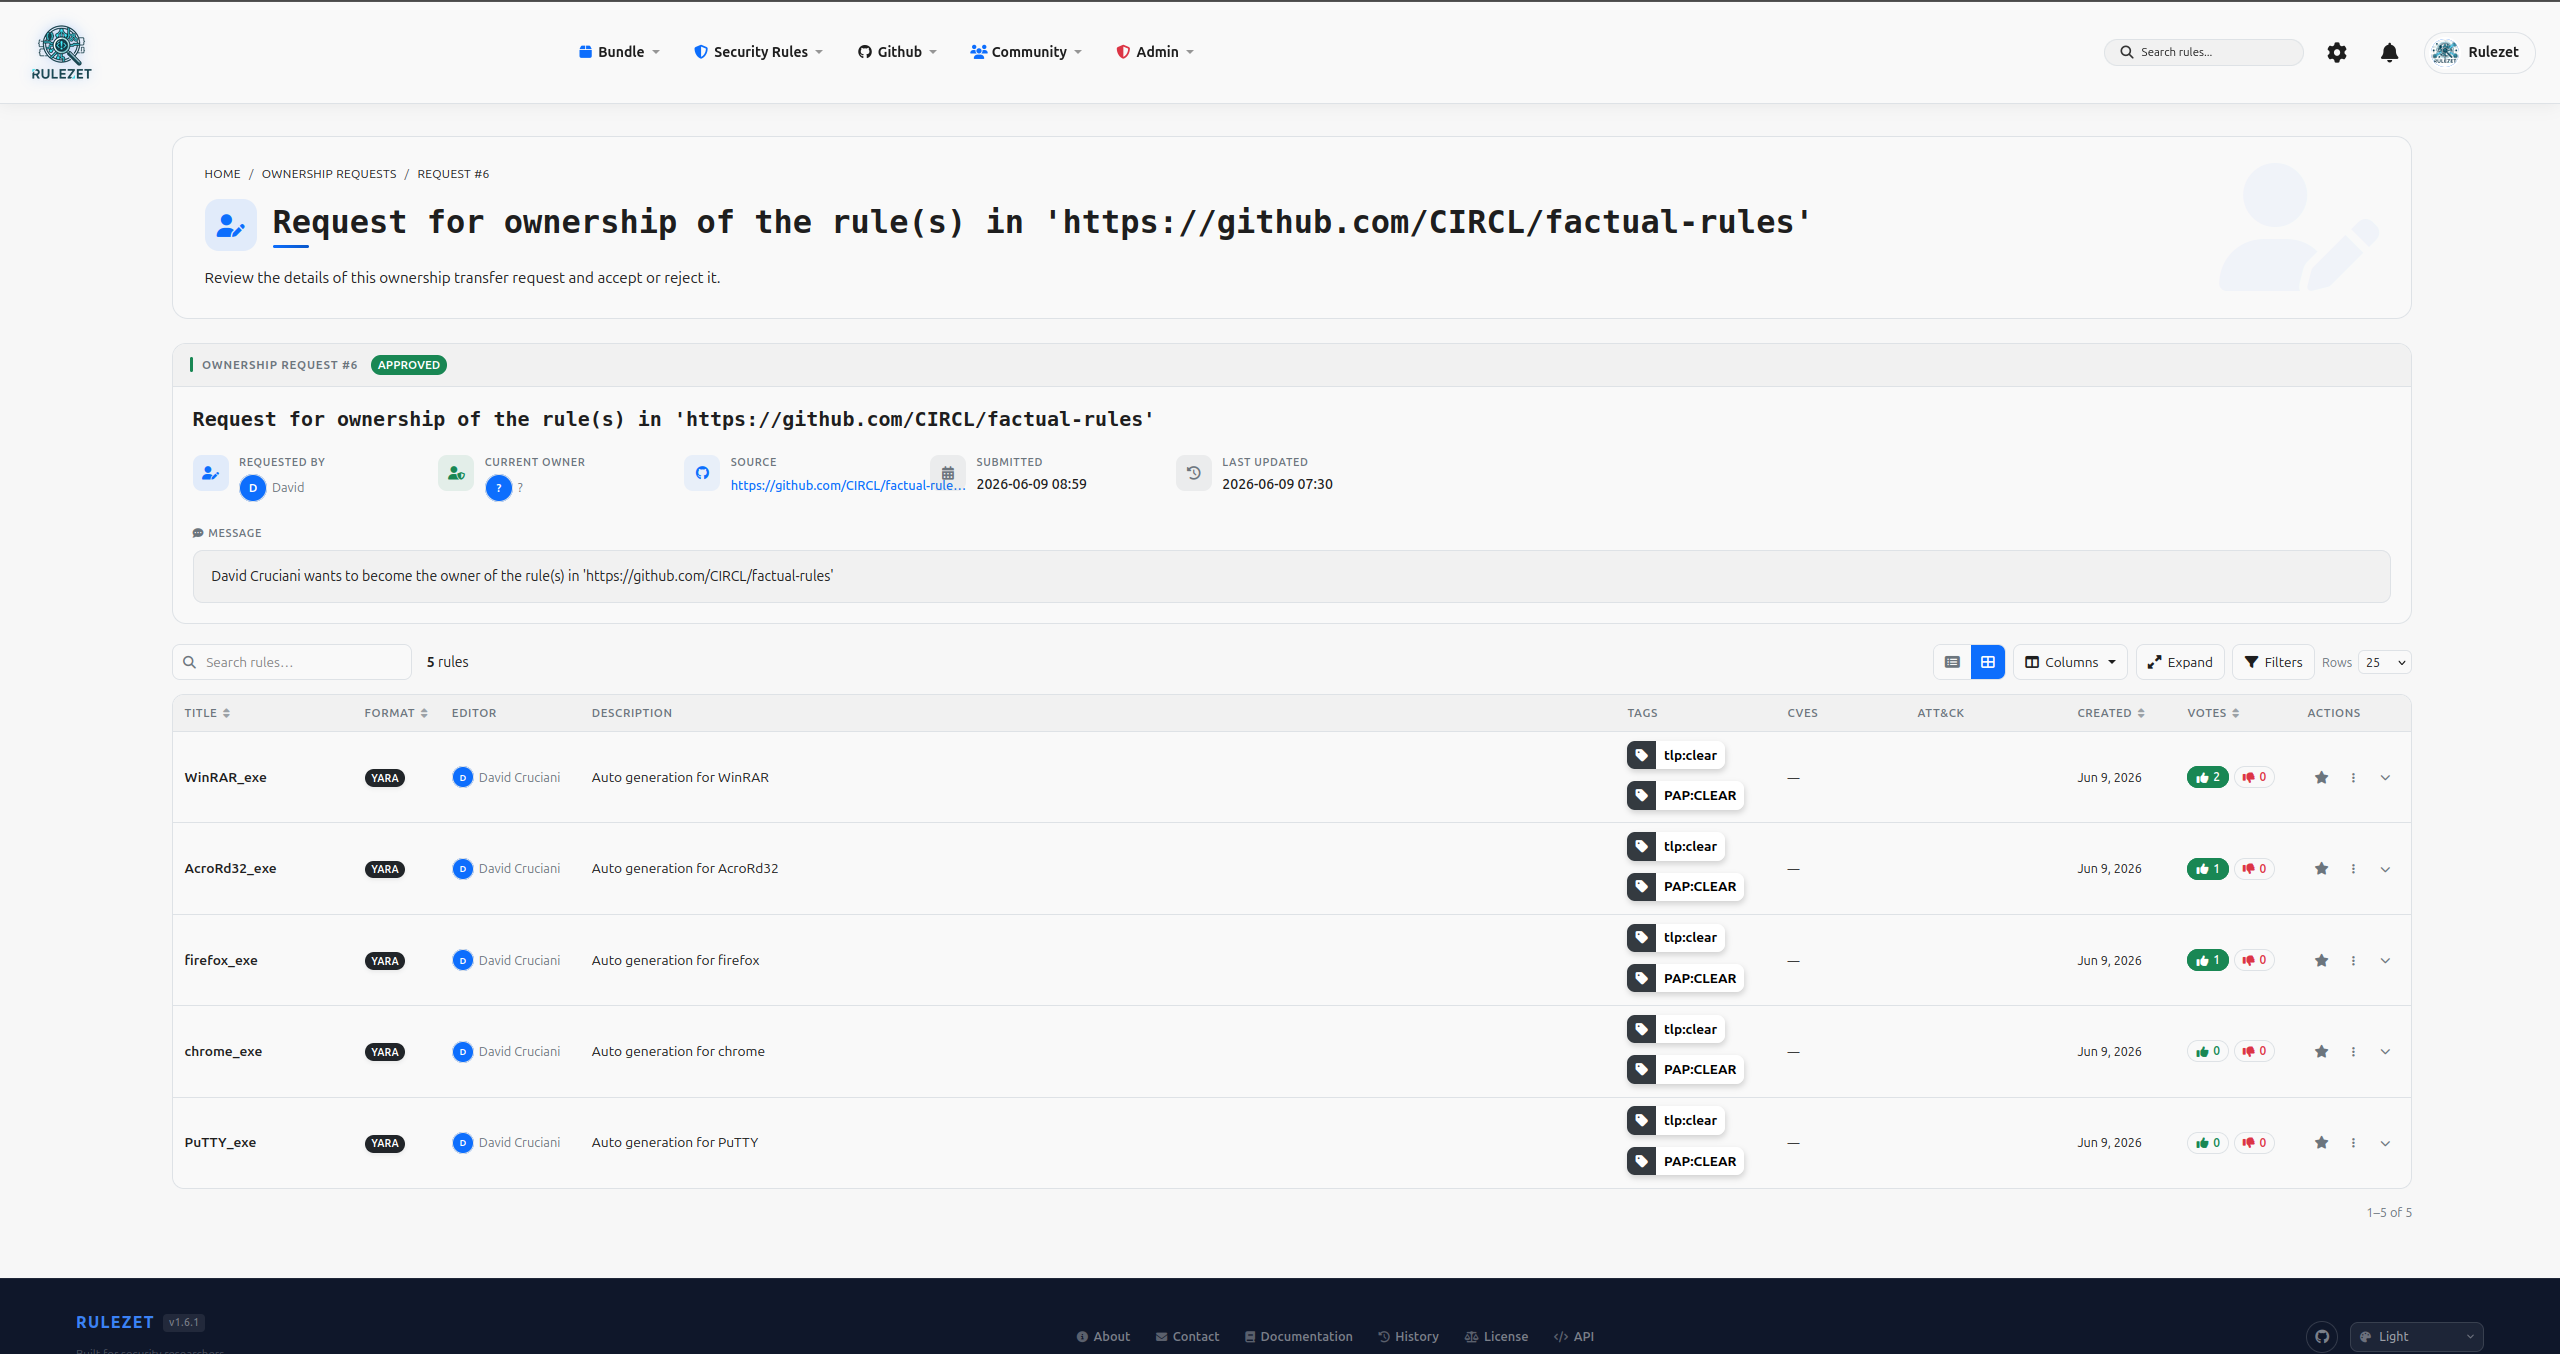Viewport: 2560px width, 1354px height.
Task: Open more actions for PuTTY_exe
Action: pos(2353,1142)
